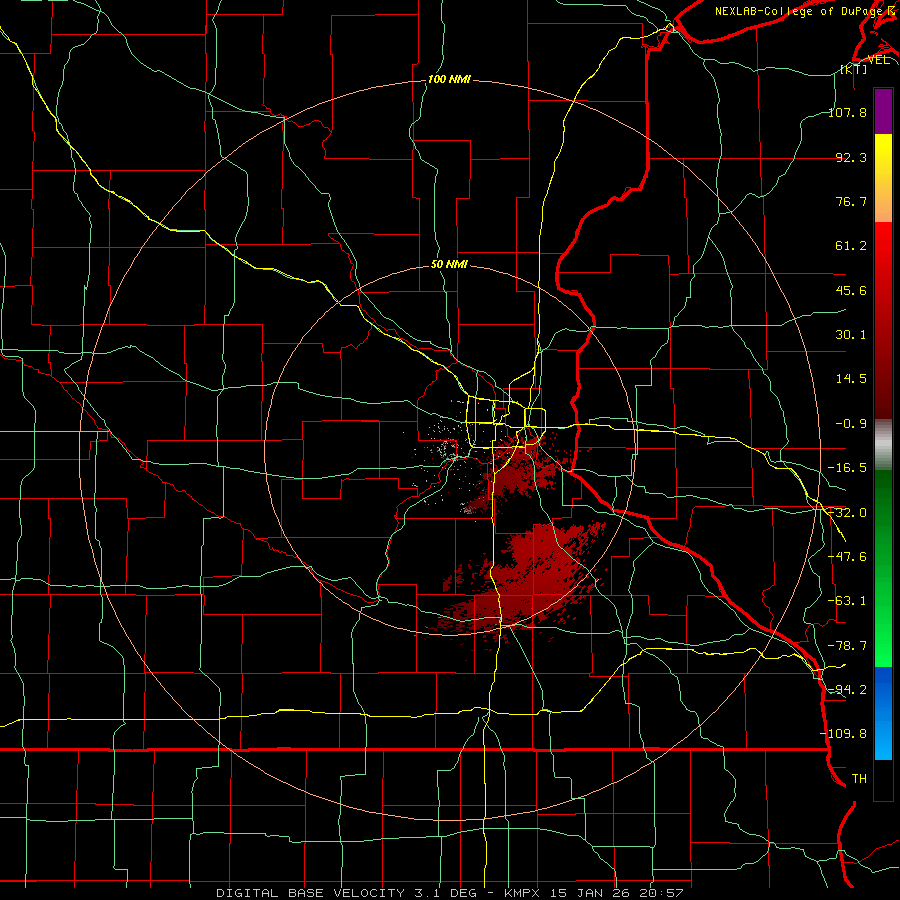Choose the -47.6 scale label
Viewport: 900px width, 900px height.
click(x=848, y=557)
